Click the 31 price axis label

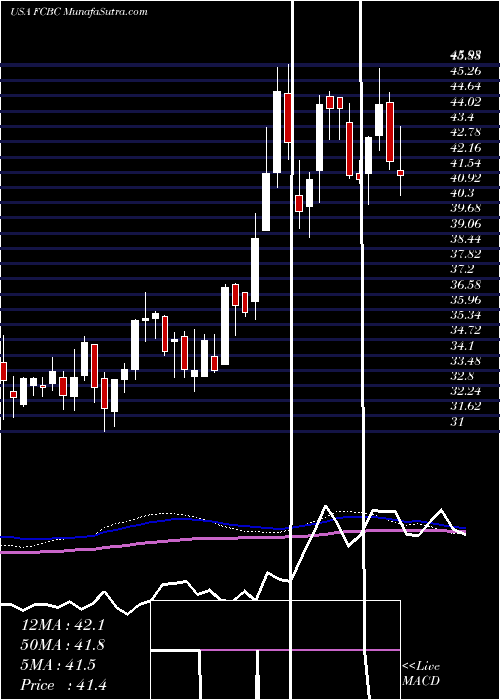coord(458,422)
